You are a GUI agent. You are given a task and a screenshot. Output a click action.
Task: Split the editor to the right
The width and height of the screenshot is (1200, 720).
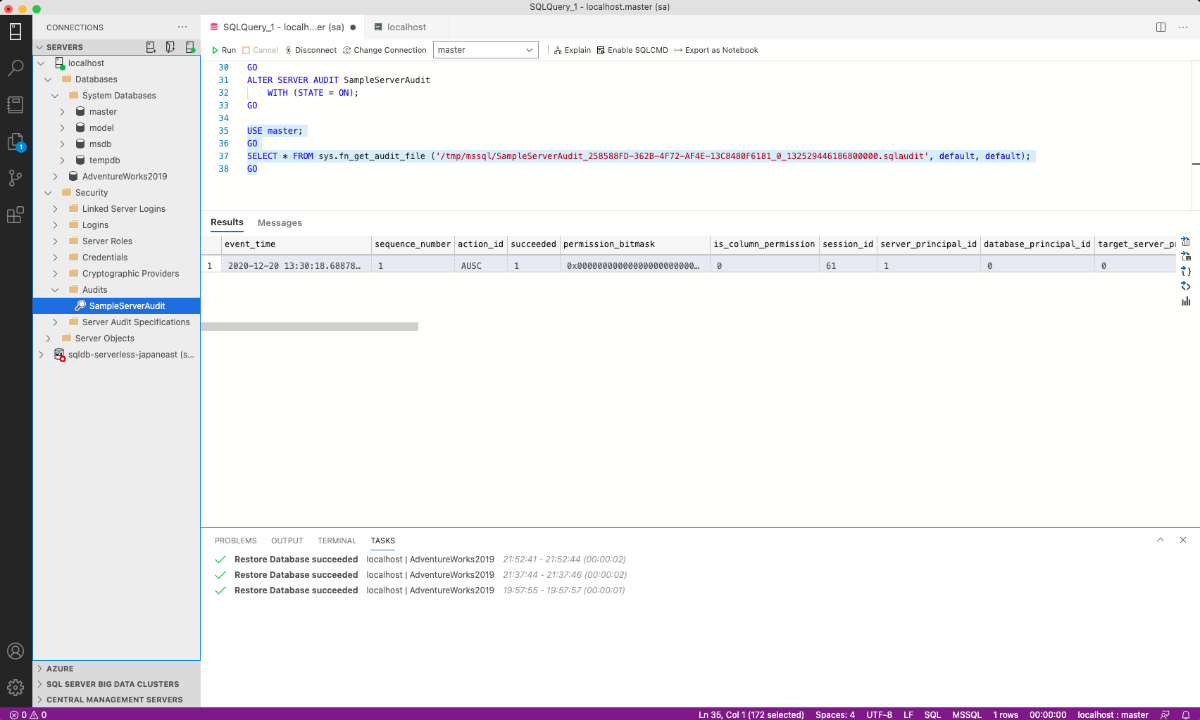click(1161, 27)
